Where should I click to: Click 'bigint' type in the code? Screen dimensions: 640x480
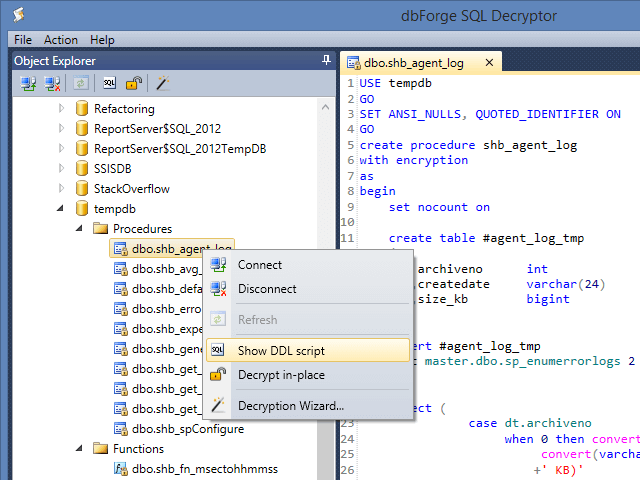coord(548,299)
